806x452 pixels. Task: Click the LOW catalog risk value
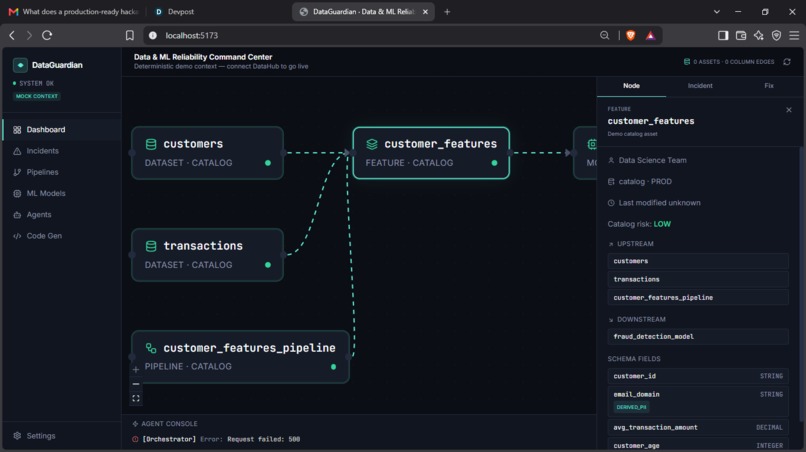(x=662, y=224)
